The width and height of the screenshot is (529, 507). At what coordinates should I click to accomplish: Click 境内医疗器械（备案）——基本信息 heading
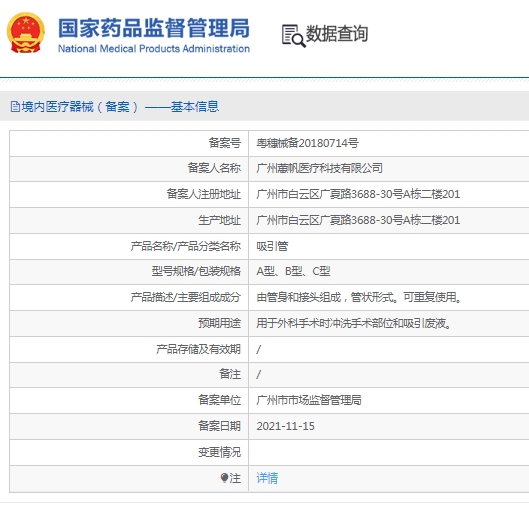coord(120,107)
